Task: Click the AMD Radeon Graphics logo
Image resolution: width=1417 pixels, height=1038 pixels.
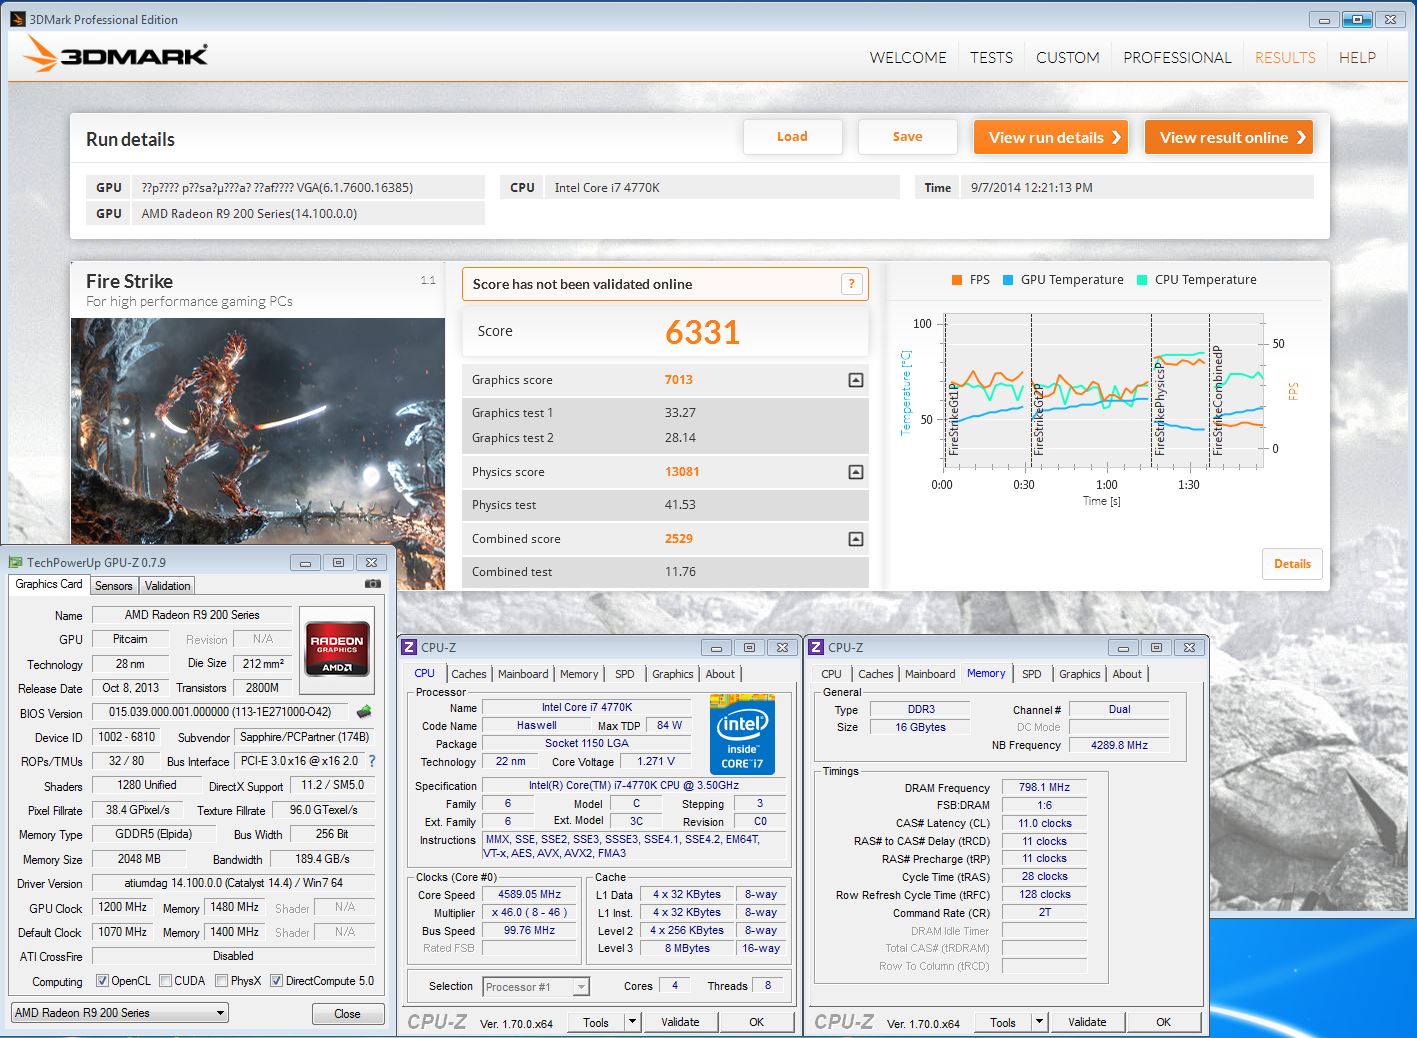Action: (x=337, y=650)
